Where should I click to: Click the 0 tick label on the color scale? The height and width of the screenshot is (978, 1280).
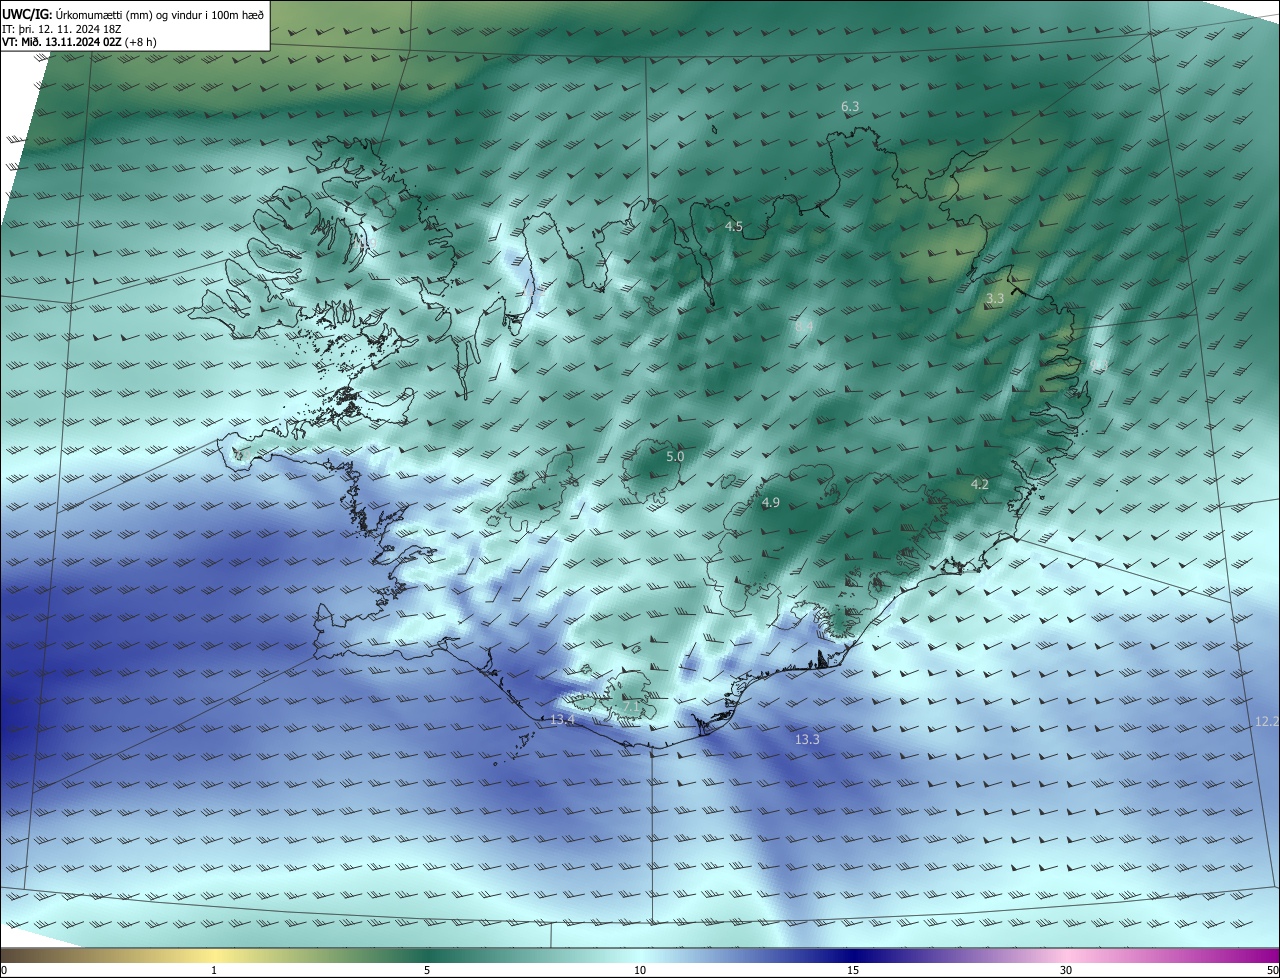[4, 970]
